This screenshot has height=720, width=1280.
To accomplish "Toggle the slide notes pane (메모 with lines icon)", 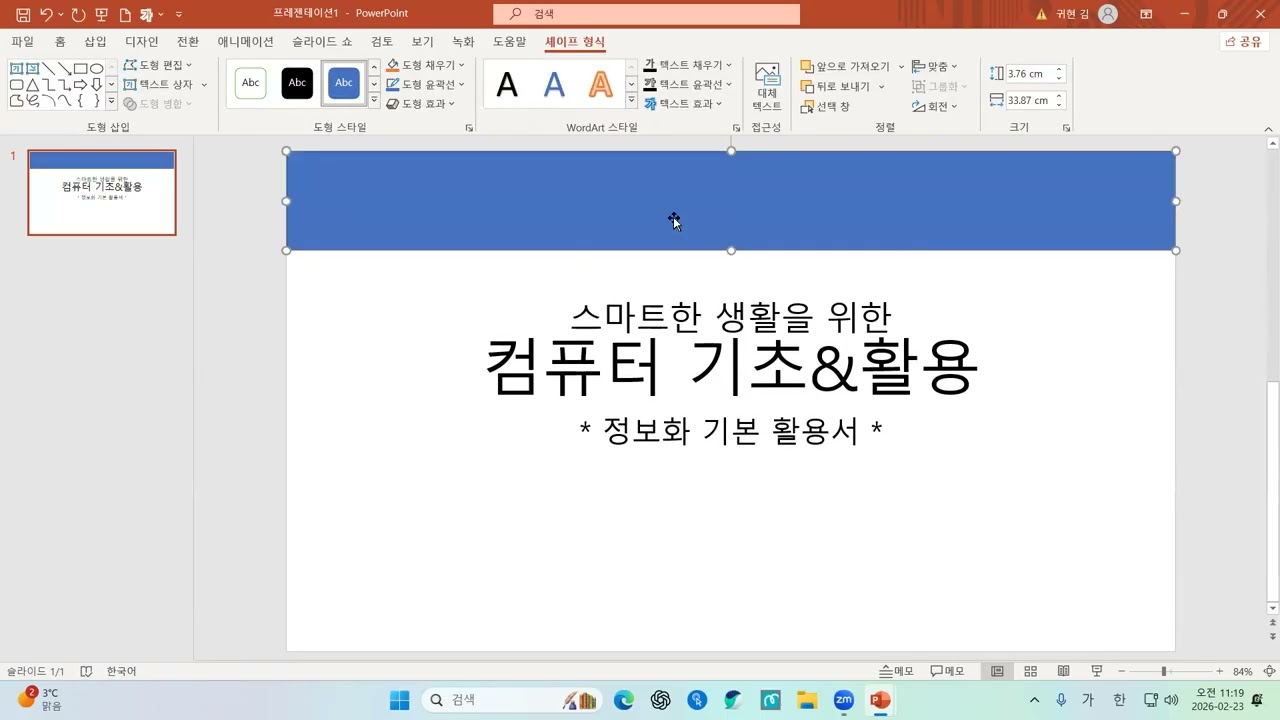I will [897, 671].
